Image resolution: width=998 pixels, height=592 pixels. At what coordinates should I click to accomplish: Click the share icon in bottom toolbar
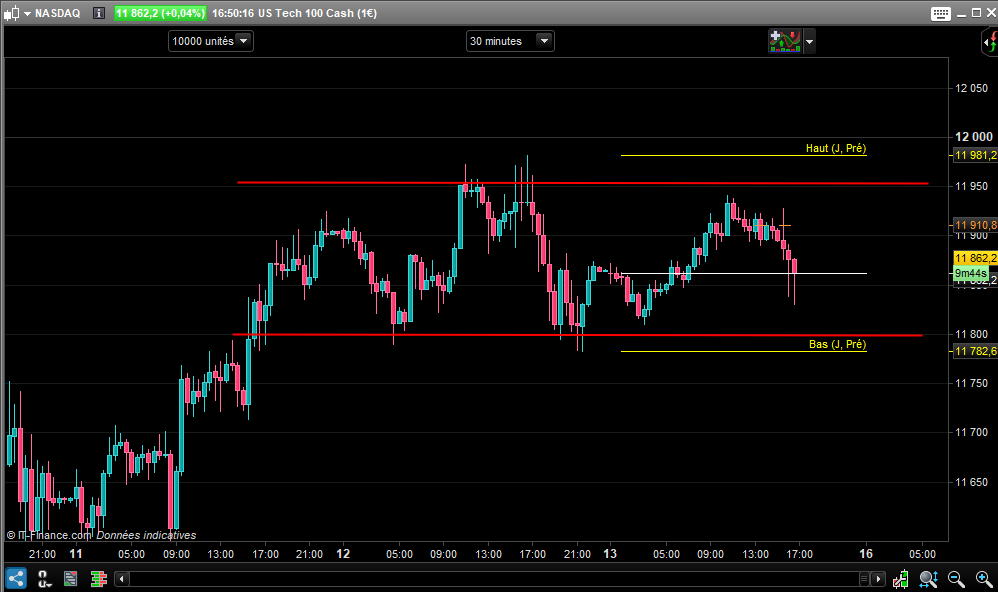pos(16,579)
